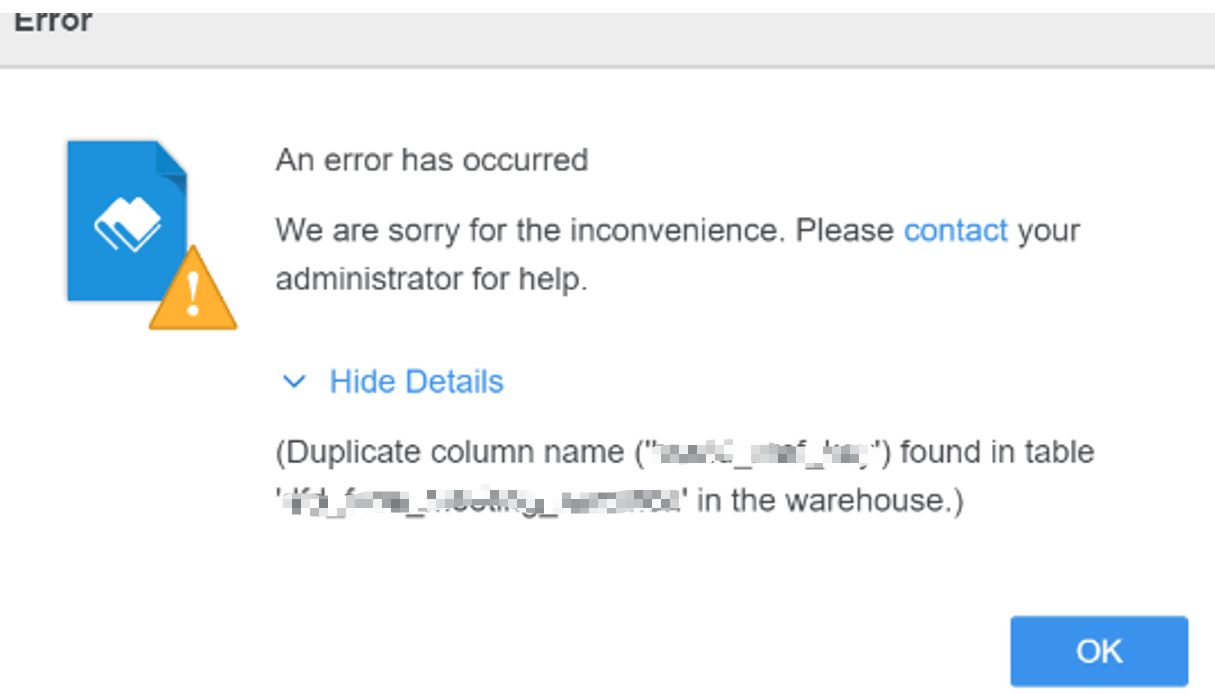Click the 'administrator for help' line
Image resolution: width=1215 pixels, height=694 pixels.
[431, 279]
